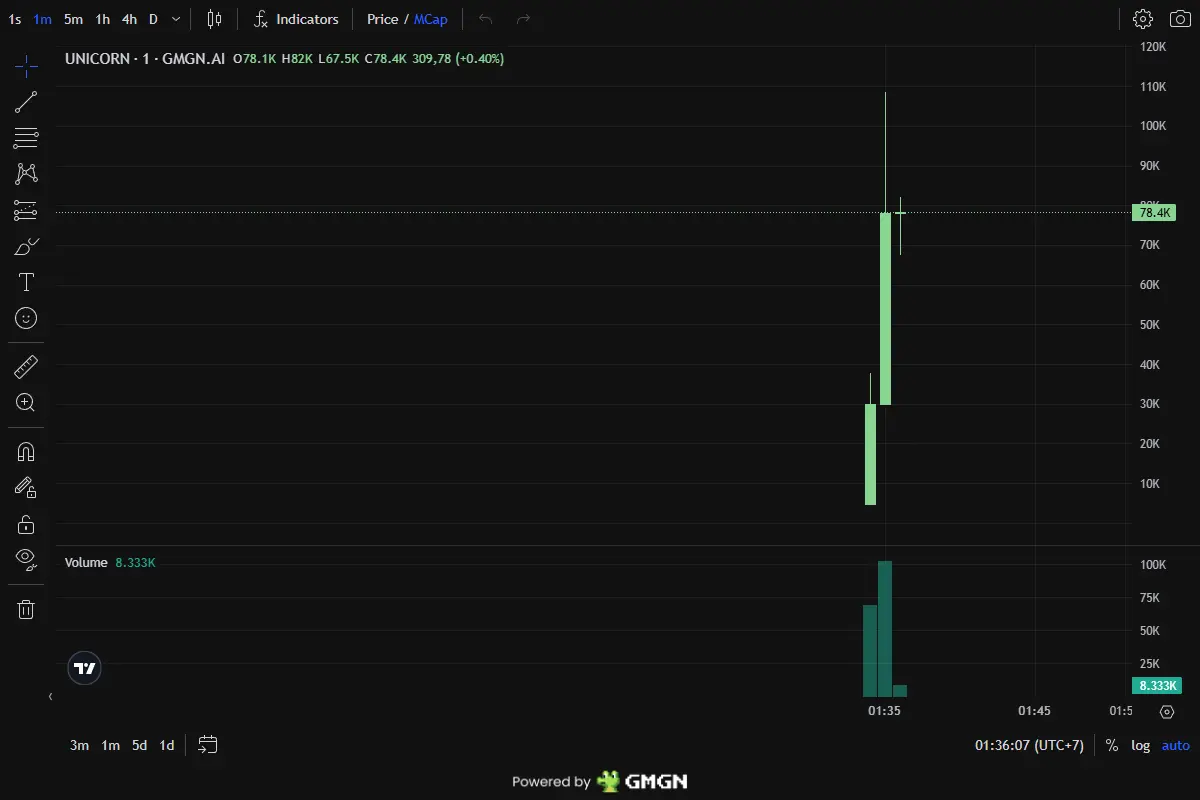This screenshot has width=1200, height=800.
Task: Switch to the 4h timeframe
Action: 129,19
